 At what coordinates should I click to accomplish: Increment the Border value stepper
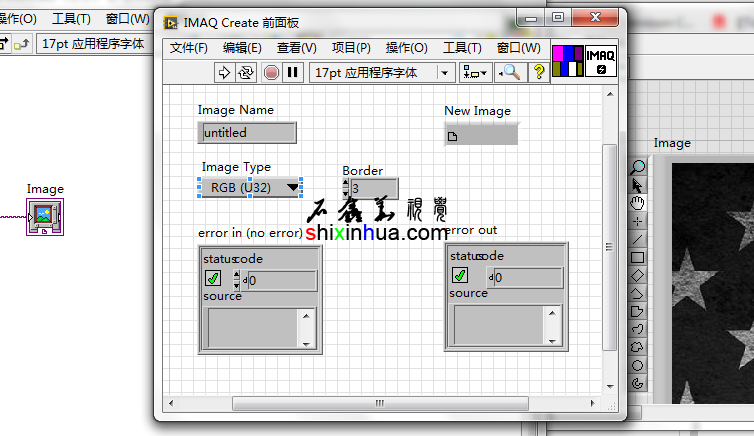(x=346, y=183)
